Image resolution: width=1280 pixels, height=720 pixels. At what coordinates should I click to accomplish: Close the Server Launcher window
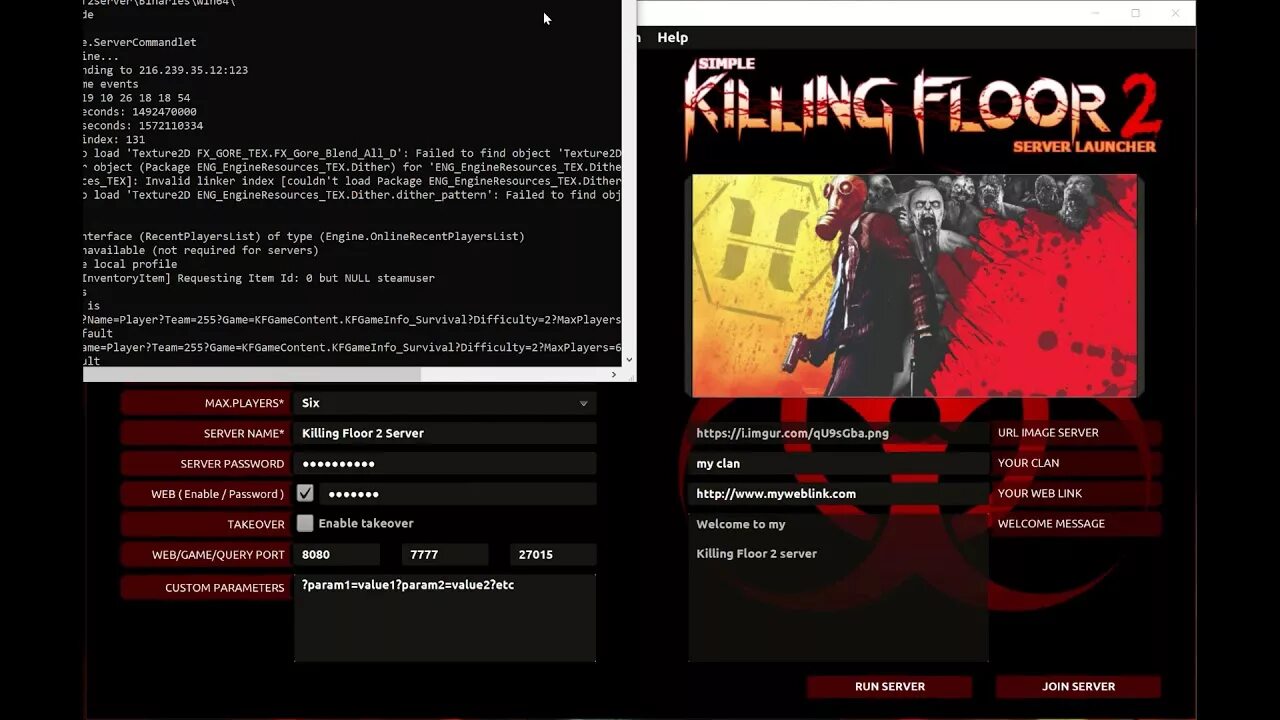(1176, 13)
